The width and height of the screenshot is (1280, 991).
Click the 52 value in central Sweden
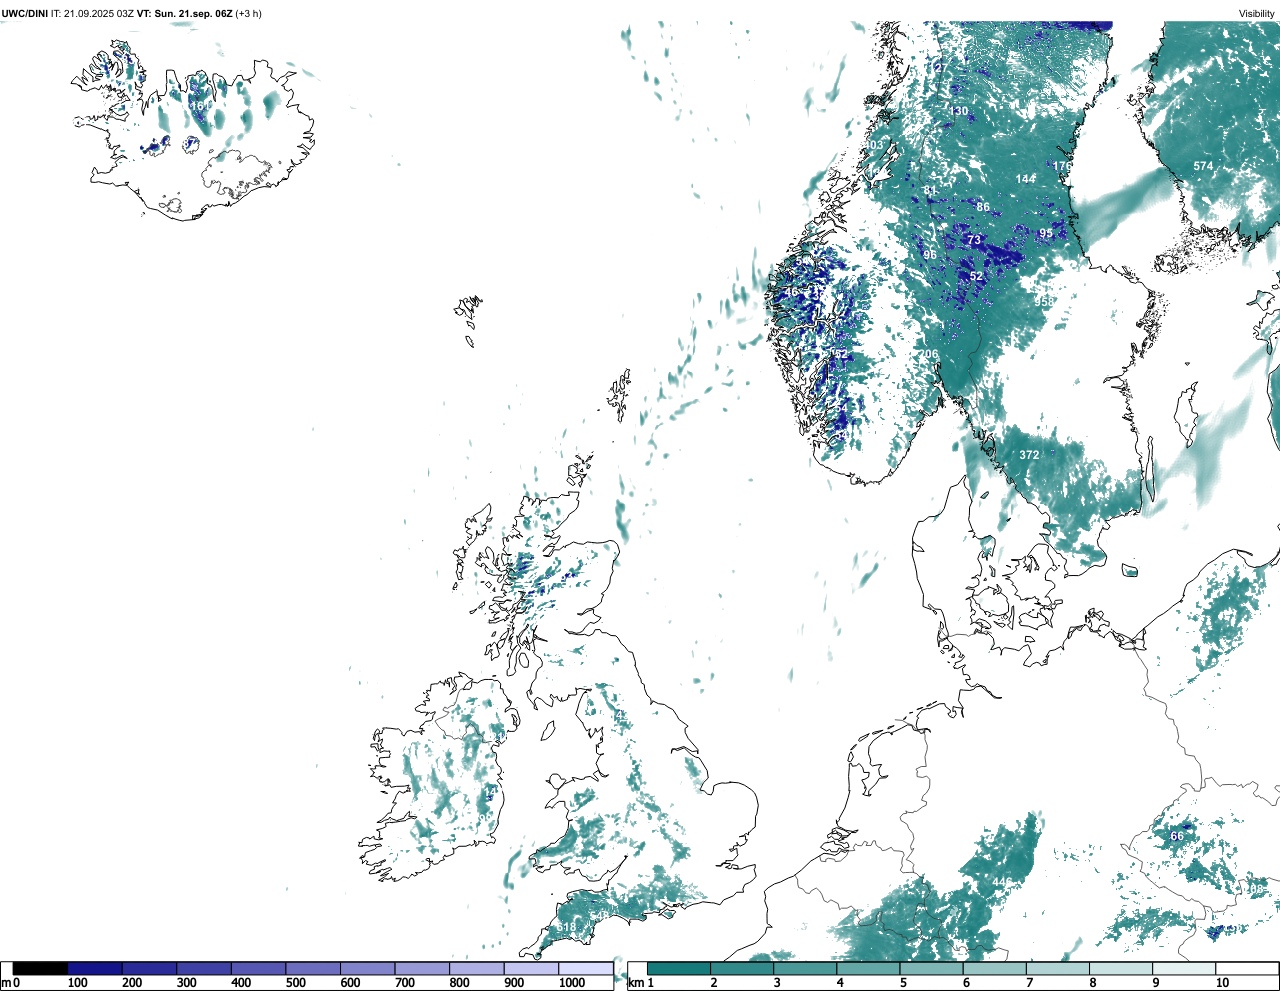click(x=976, y=276)
